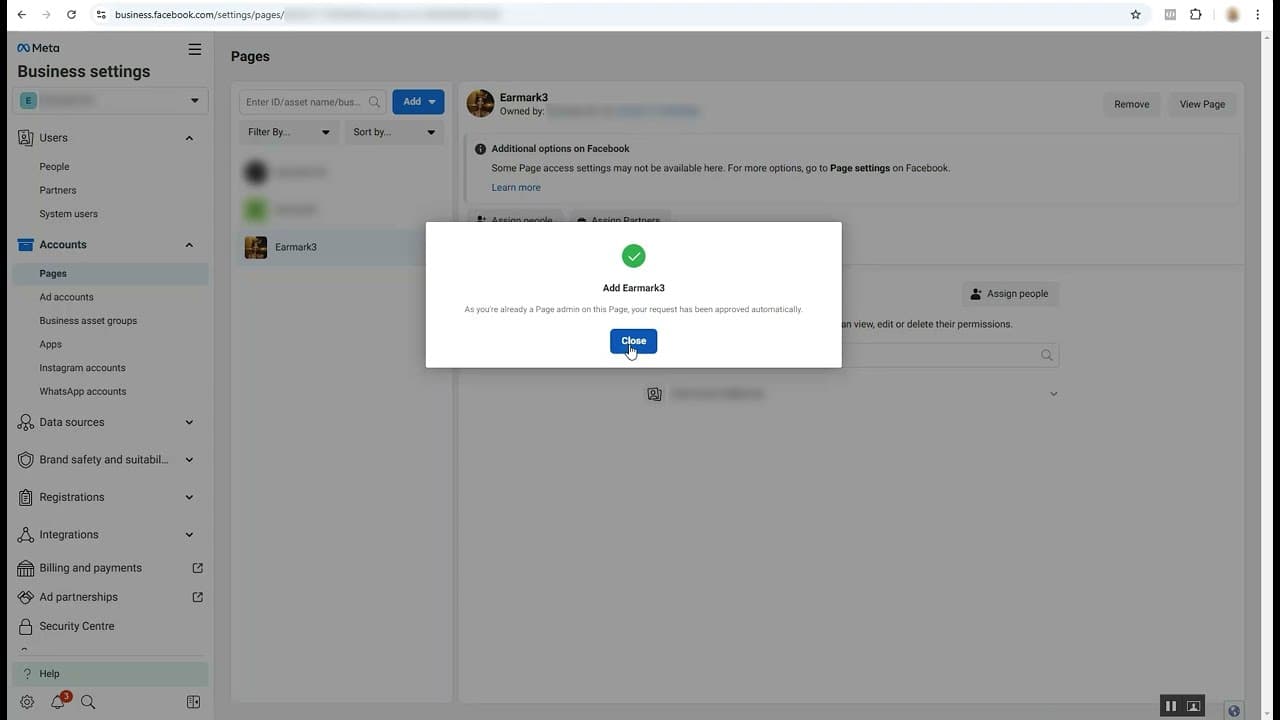Select Pages in the Accounts list
Screen dimensions: 1280x720
pos(111,273)
